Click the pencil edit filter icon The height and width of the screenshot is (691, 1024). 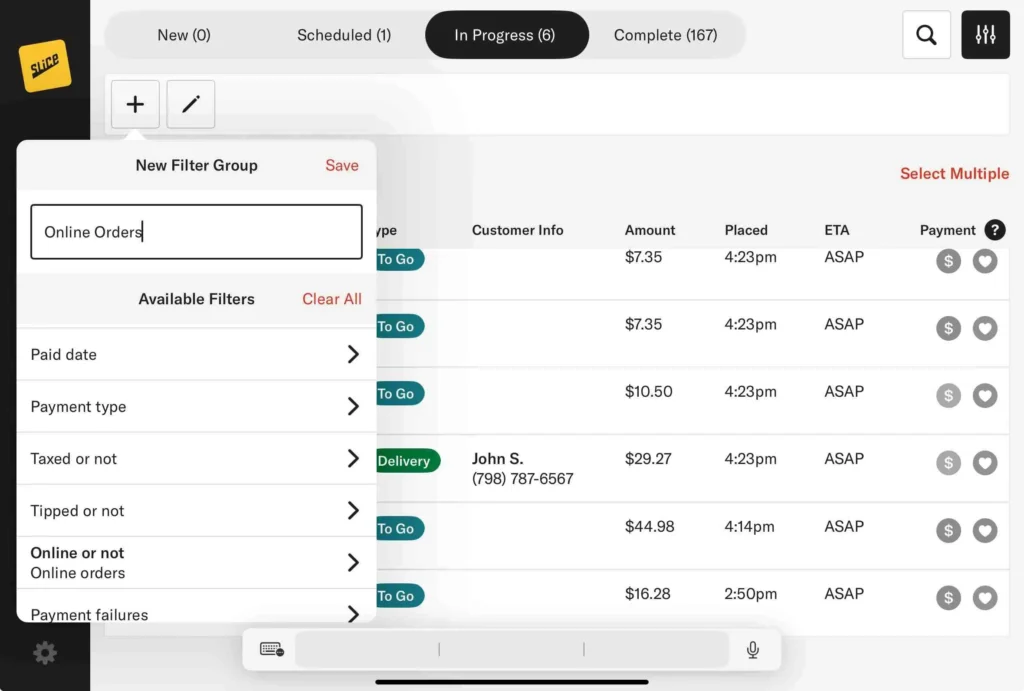(x=191, y=104)
